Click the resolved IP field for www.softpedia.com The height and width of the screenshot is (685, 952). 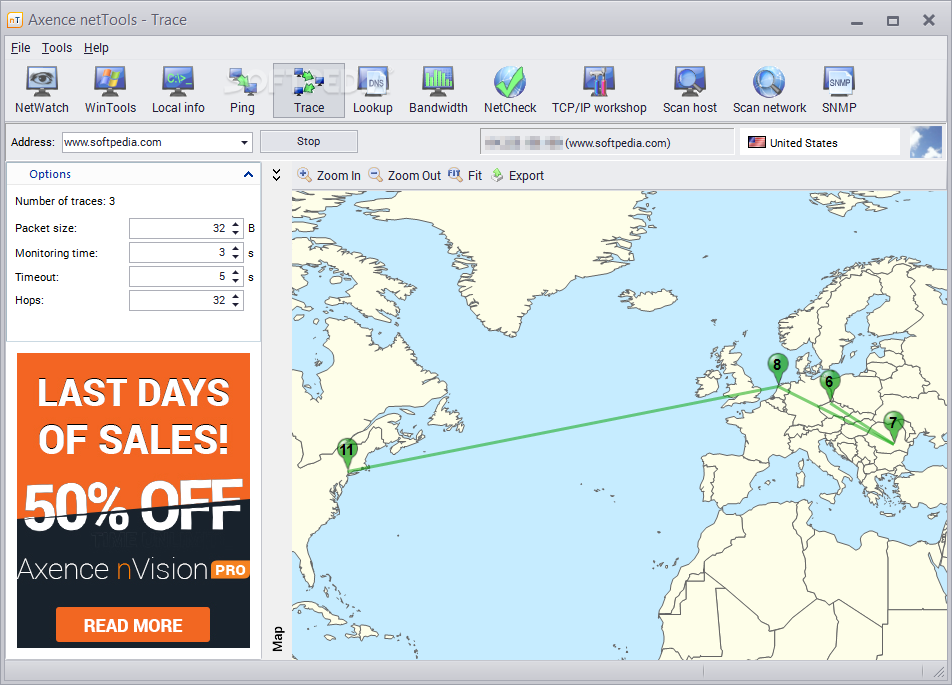pyautogui.click(x=607, y=143)
